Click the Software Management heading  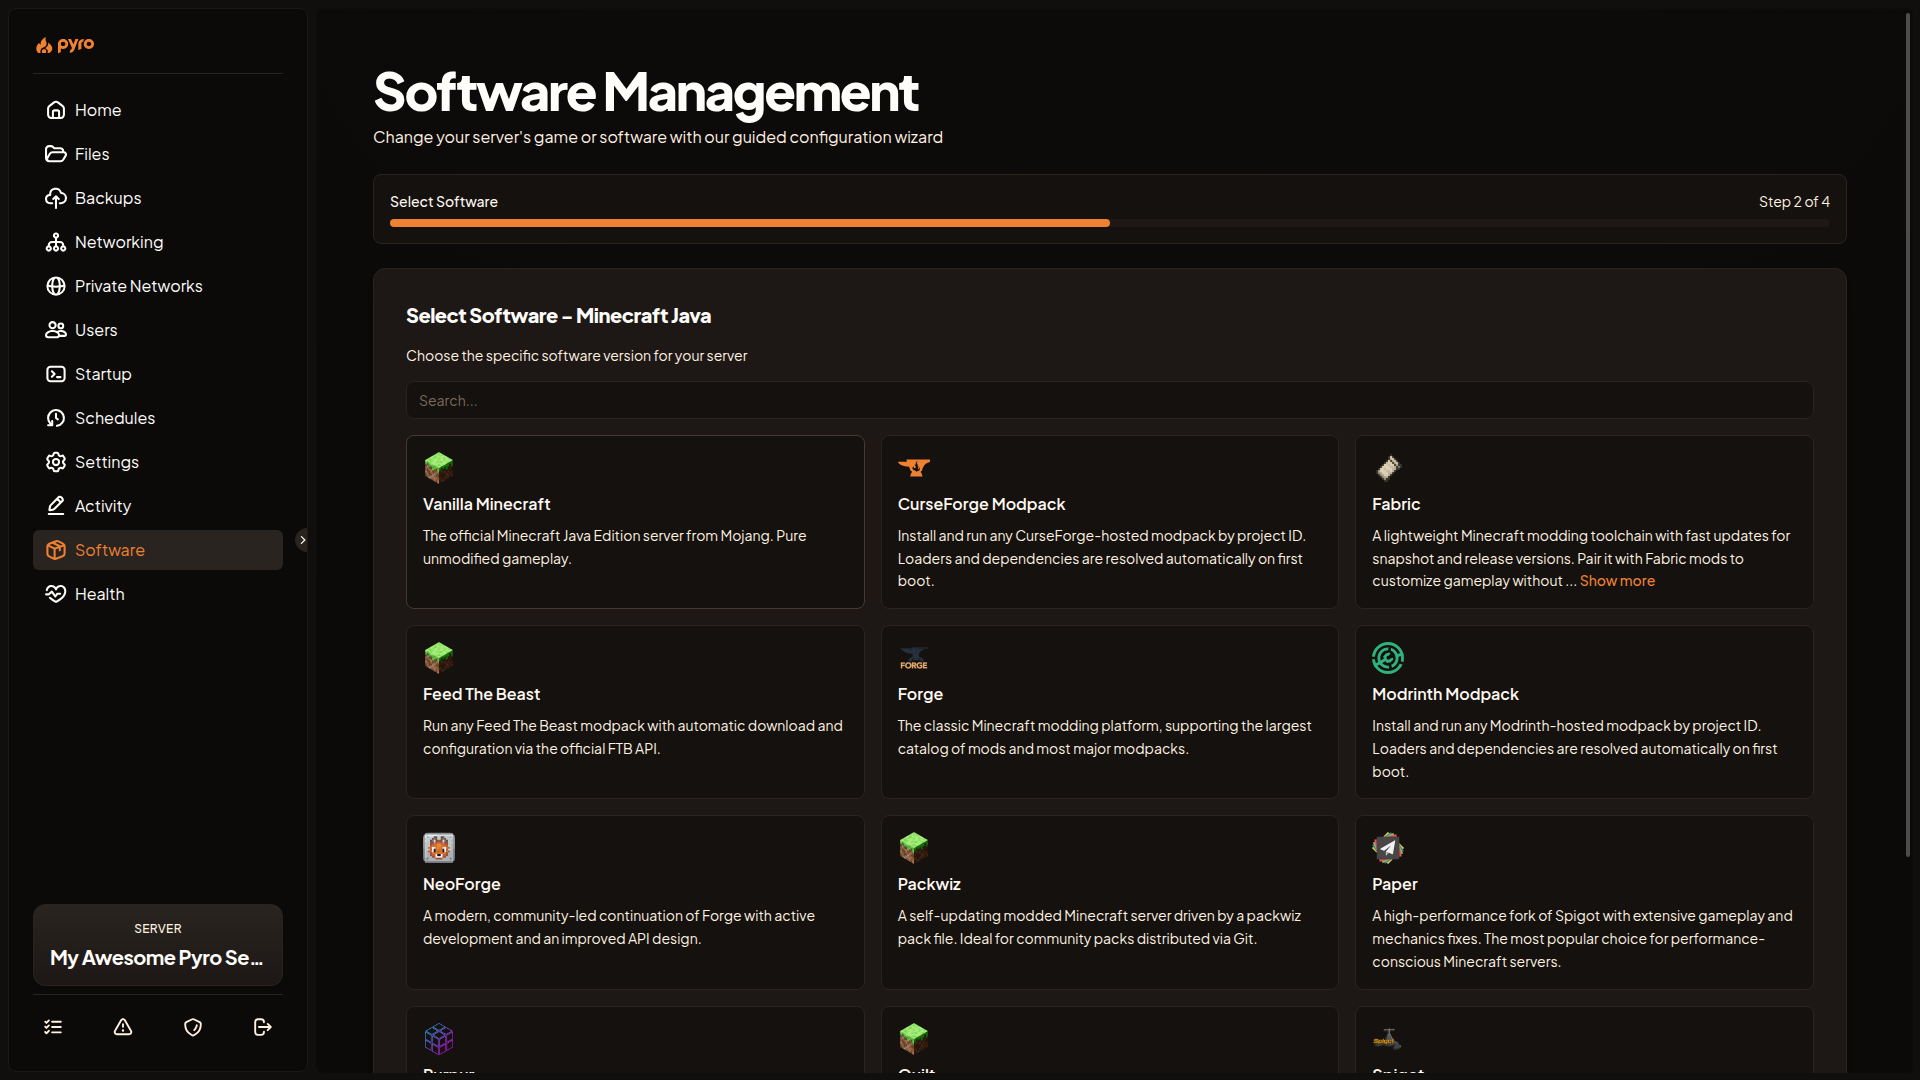pyautogui.click(x=646, y=92)
